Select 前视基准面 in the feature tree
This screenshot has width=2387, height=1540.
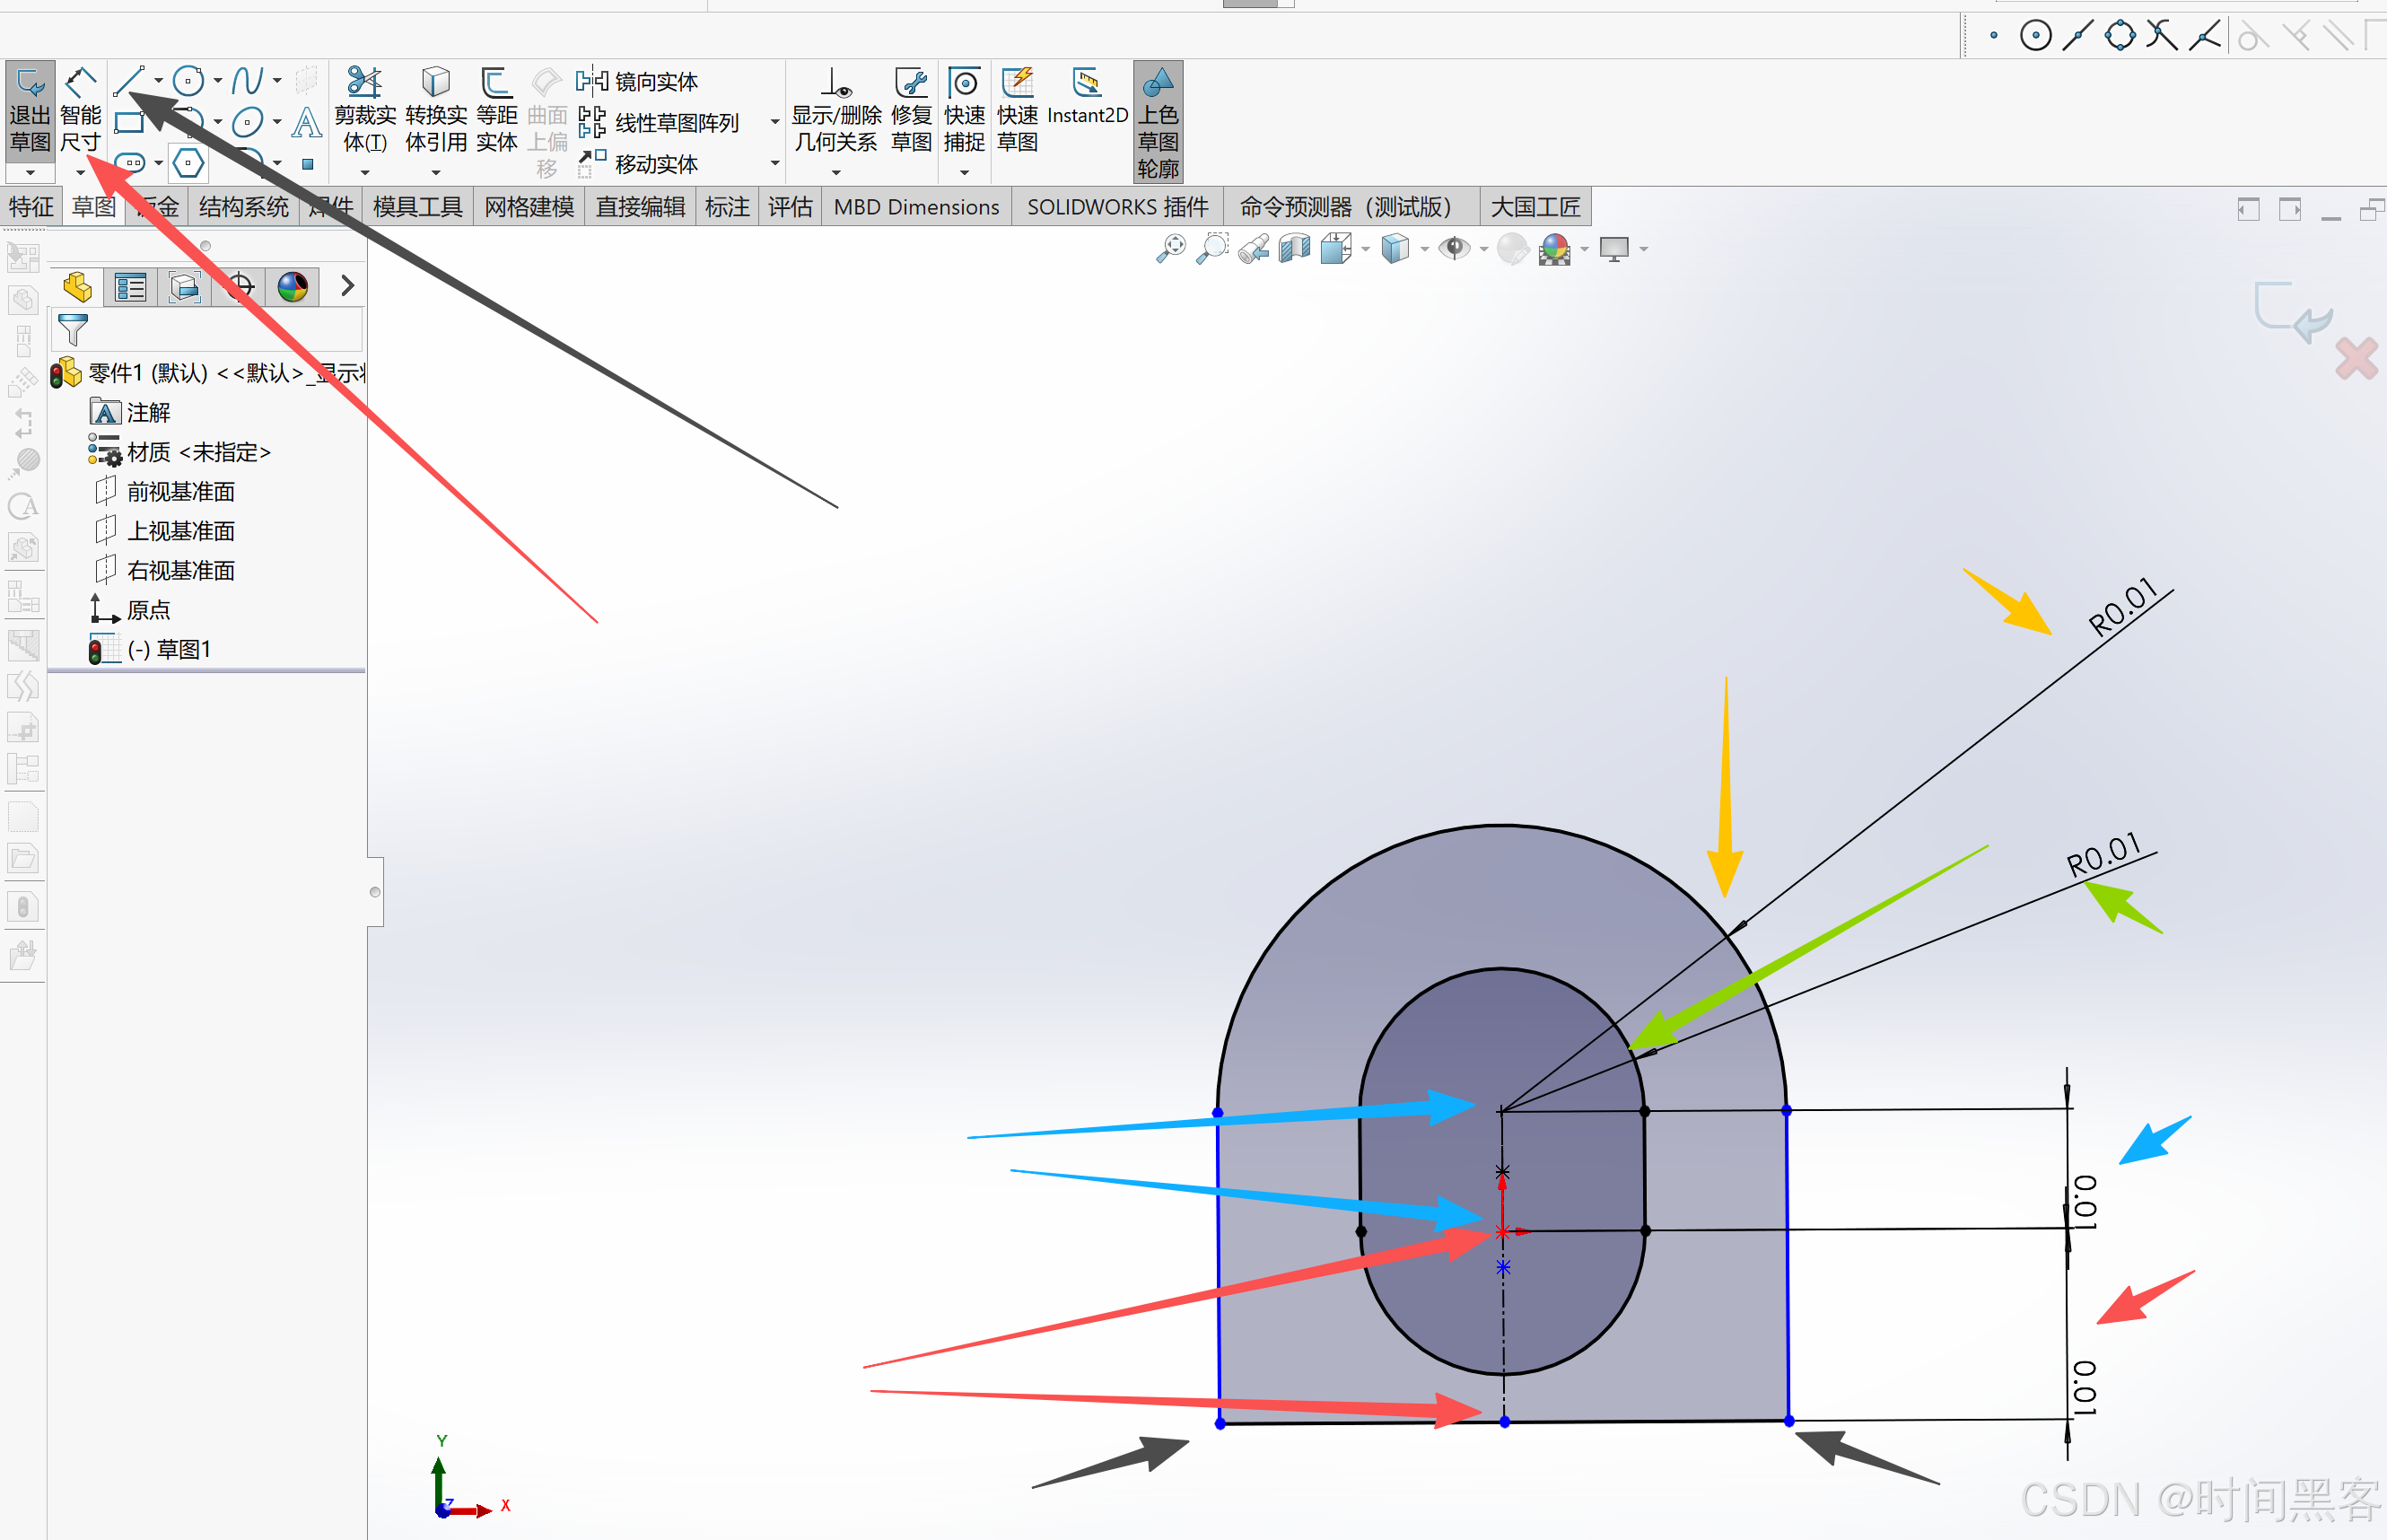point(180,491)
